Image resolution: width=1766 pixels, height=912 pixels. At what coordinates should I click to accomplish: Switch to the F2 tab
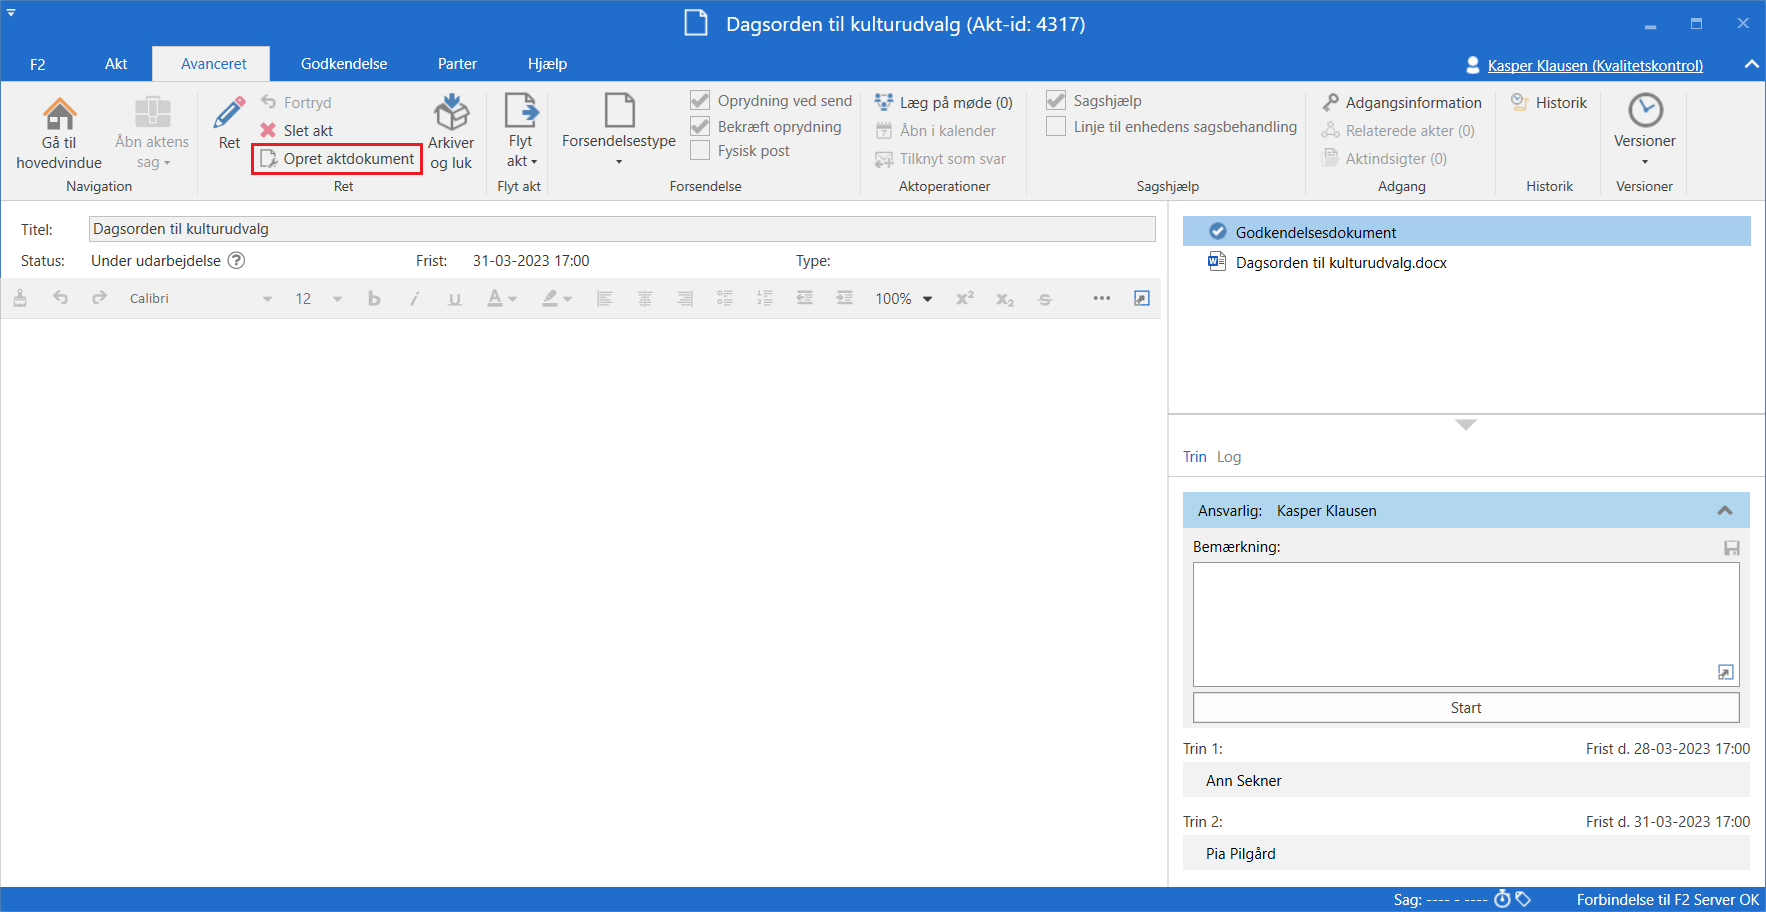38,64
